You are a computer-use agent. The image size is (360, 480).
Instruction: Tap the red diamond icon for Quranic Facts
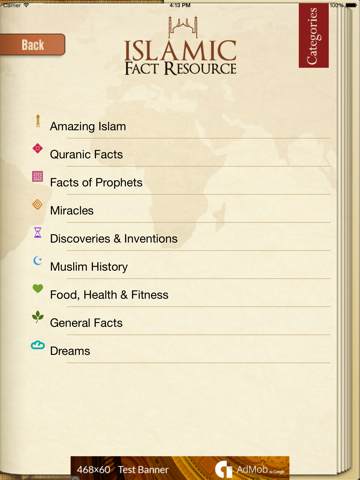point(38,148)
